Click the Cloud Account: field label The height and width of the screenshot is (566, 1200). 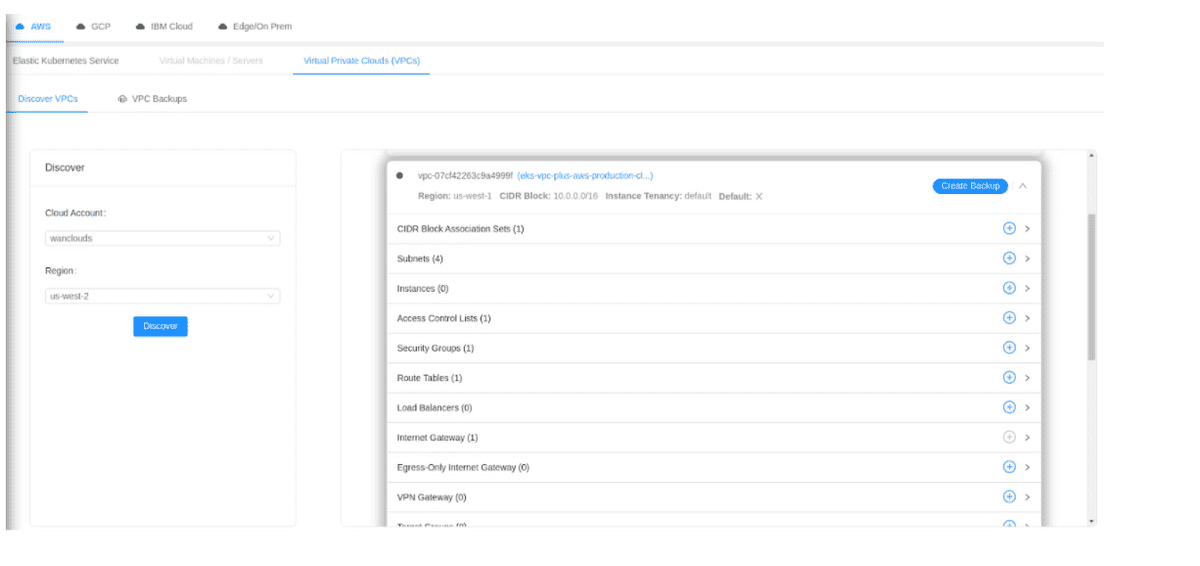[x=76, y=213]
